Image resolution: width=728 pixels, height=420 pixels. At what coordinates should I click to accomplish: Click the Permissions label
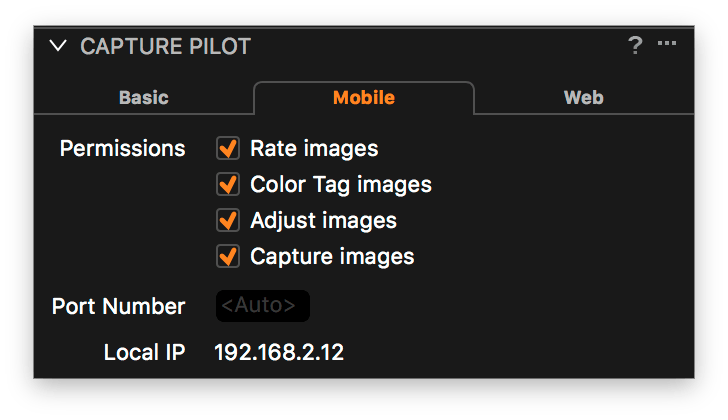pyautogui.click(x=123, y=149)
